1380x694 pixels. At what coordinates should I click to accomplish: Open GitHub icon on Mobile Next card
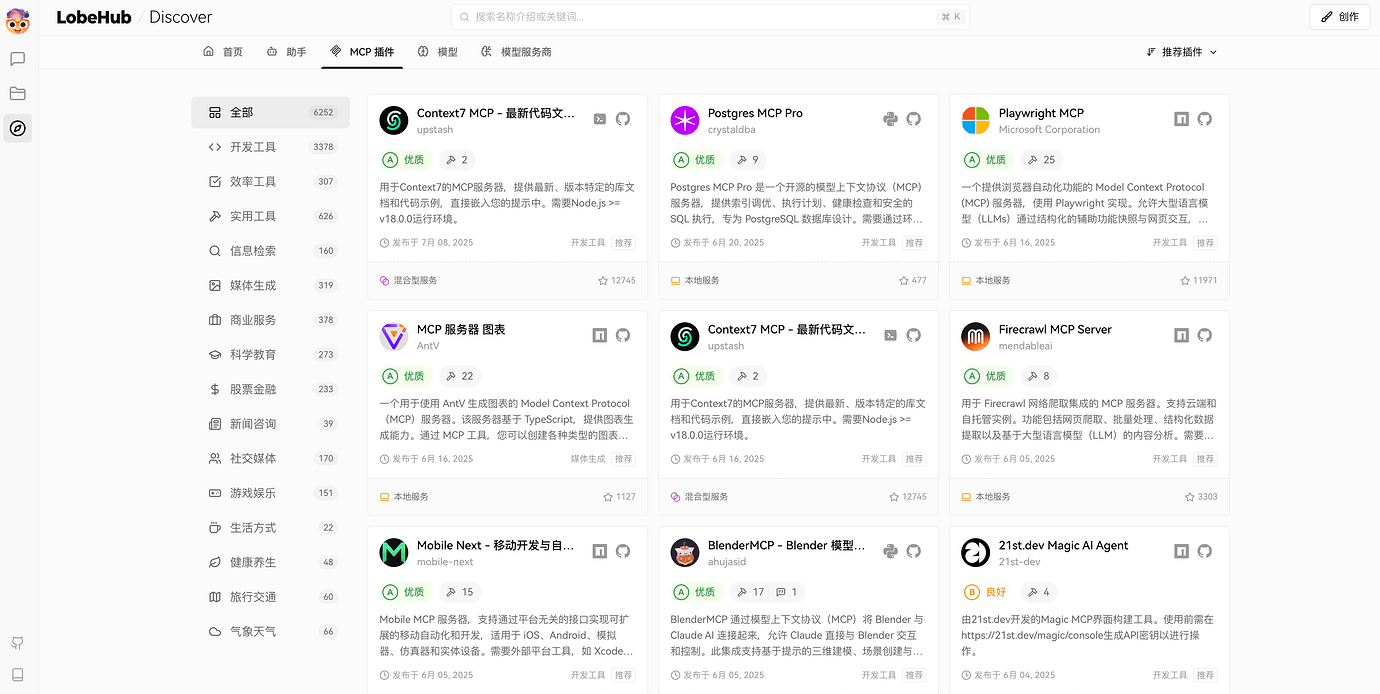coord(622,551)
